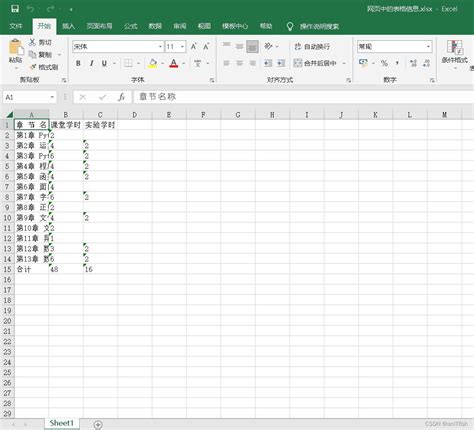The image size is (474, 430).
Task: Click the Copy (复制) button
Action: tap(41, 55)
